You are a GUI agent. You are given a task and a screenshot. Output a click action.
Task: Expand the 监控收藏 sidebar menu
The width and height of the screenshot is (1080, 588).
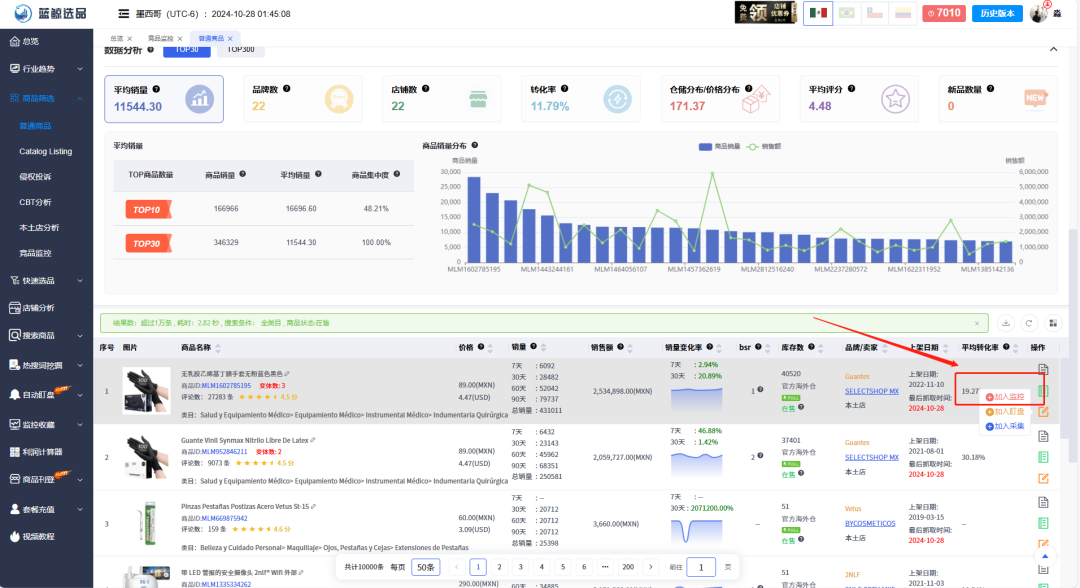tap(46, 425)
